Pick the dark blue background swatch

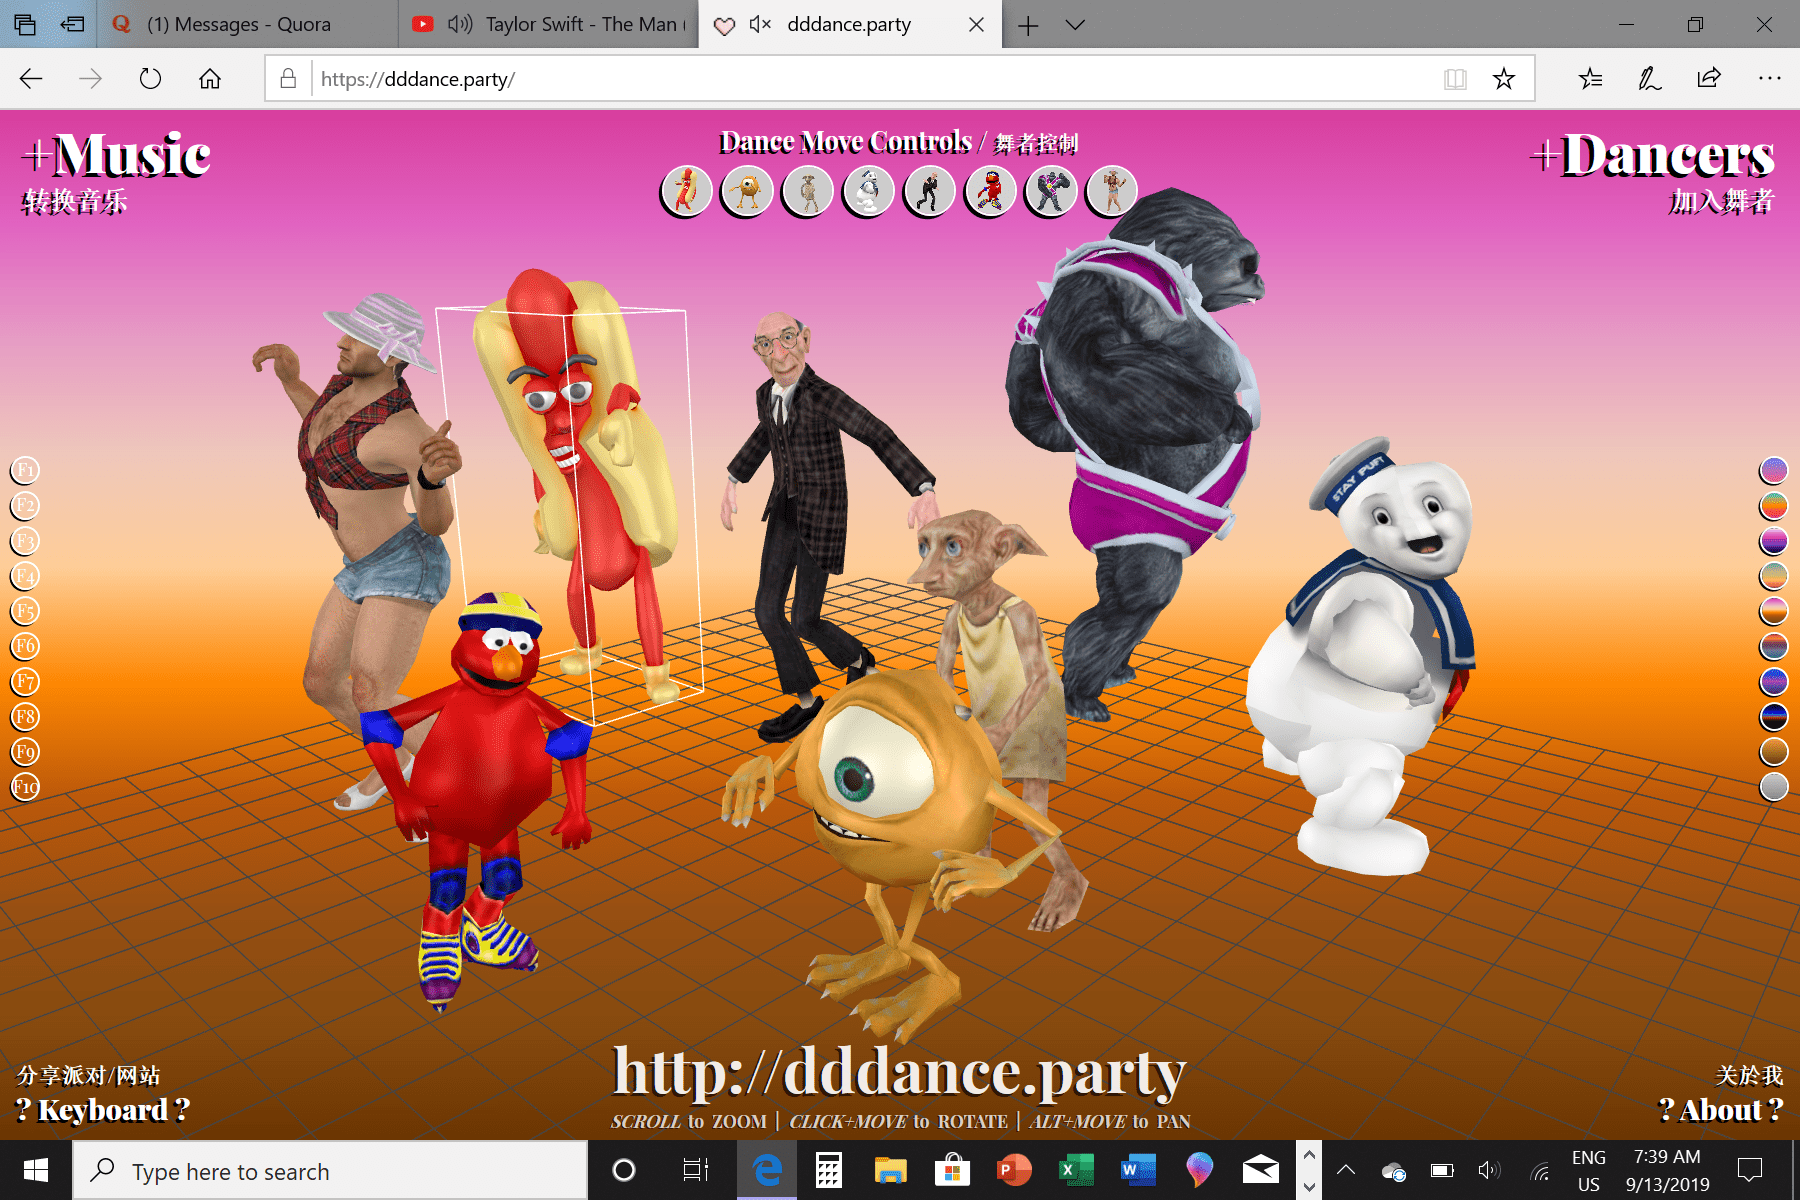click(x=1774, y=717)
